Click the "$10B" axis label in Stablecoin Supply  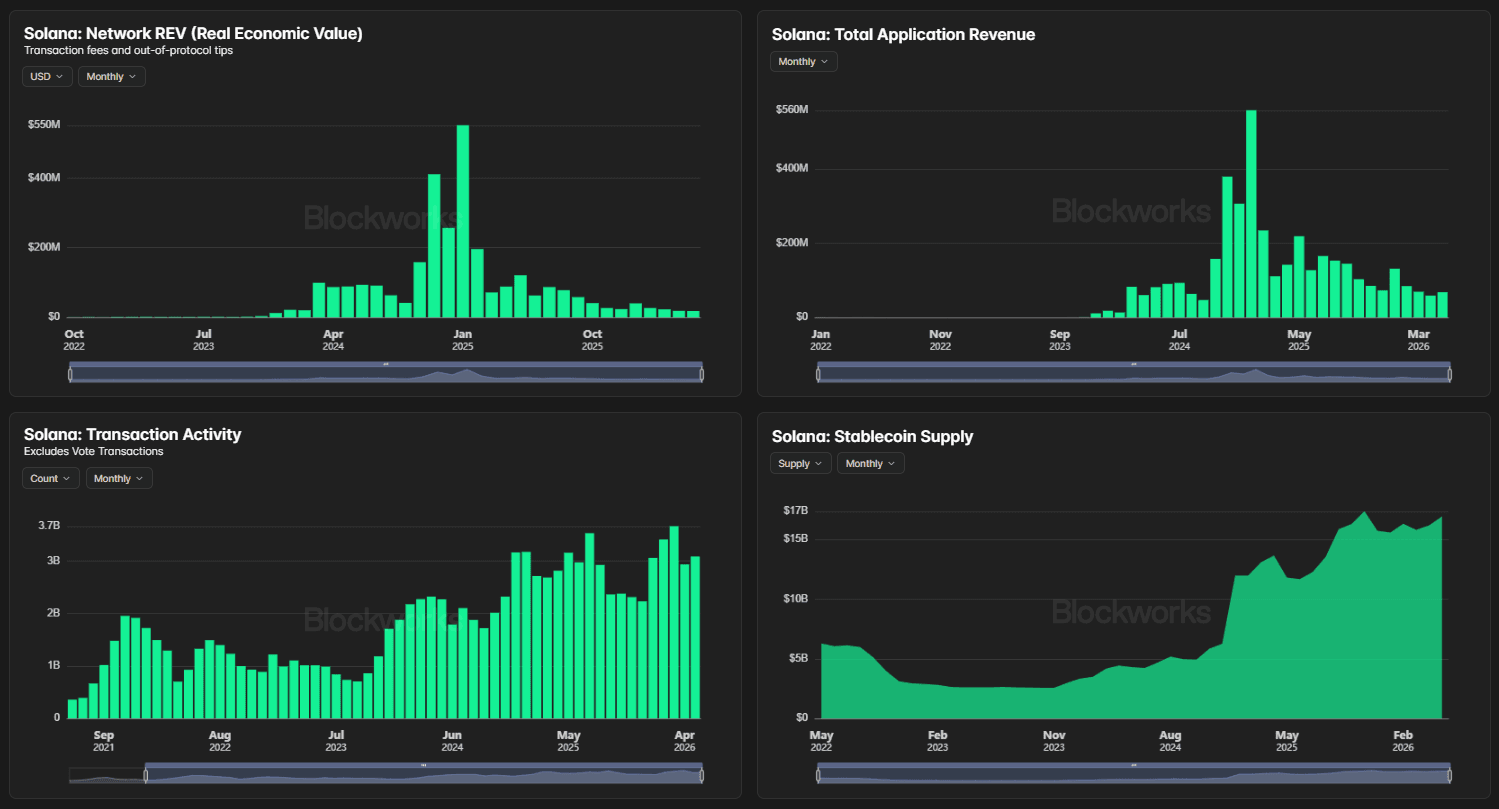[x=796, y=599]
